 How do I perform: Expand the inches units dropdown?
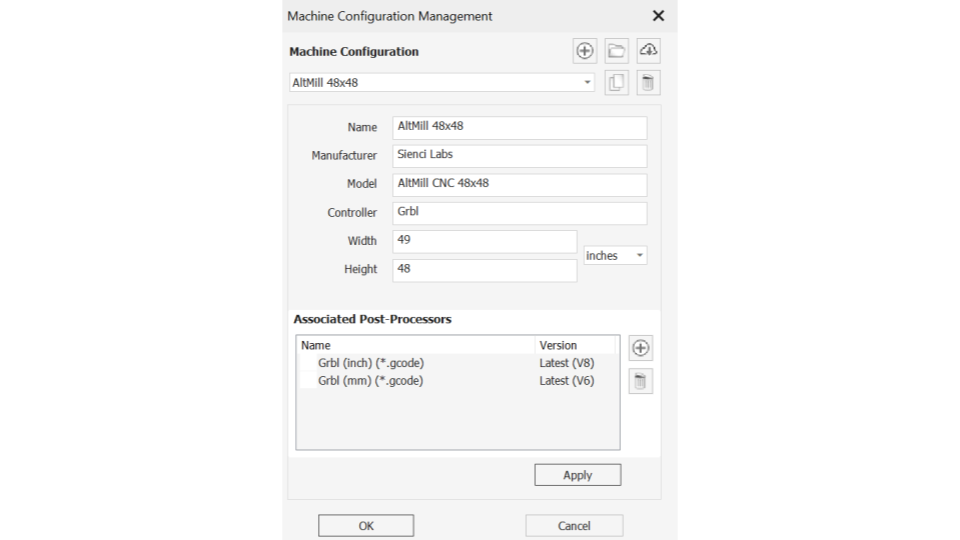(615, 256)
